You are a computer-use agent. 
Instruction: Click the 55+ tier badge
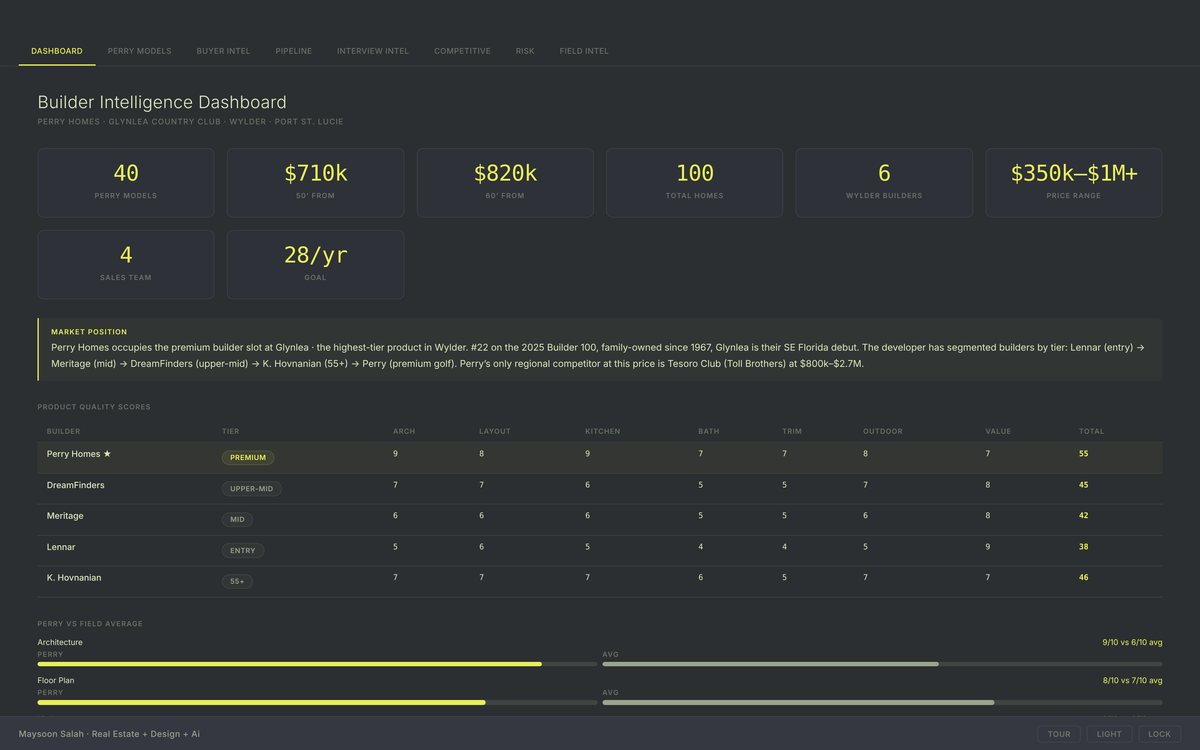(237, 581)
